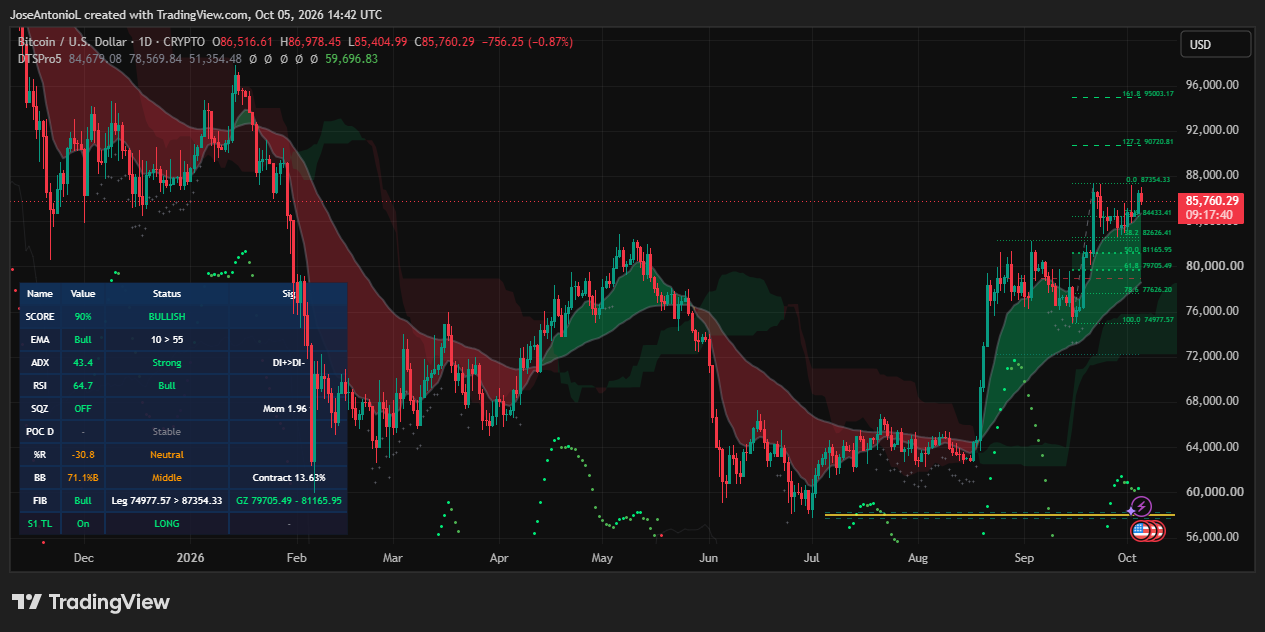This screenshot has height=632, width=1265.
Task: Click the BB value 71.1%B
Action: [x=82, y=477]
